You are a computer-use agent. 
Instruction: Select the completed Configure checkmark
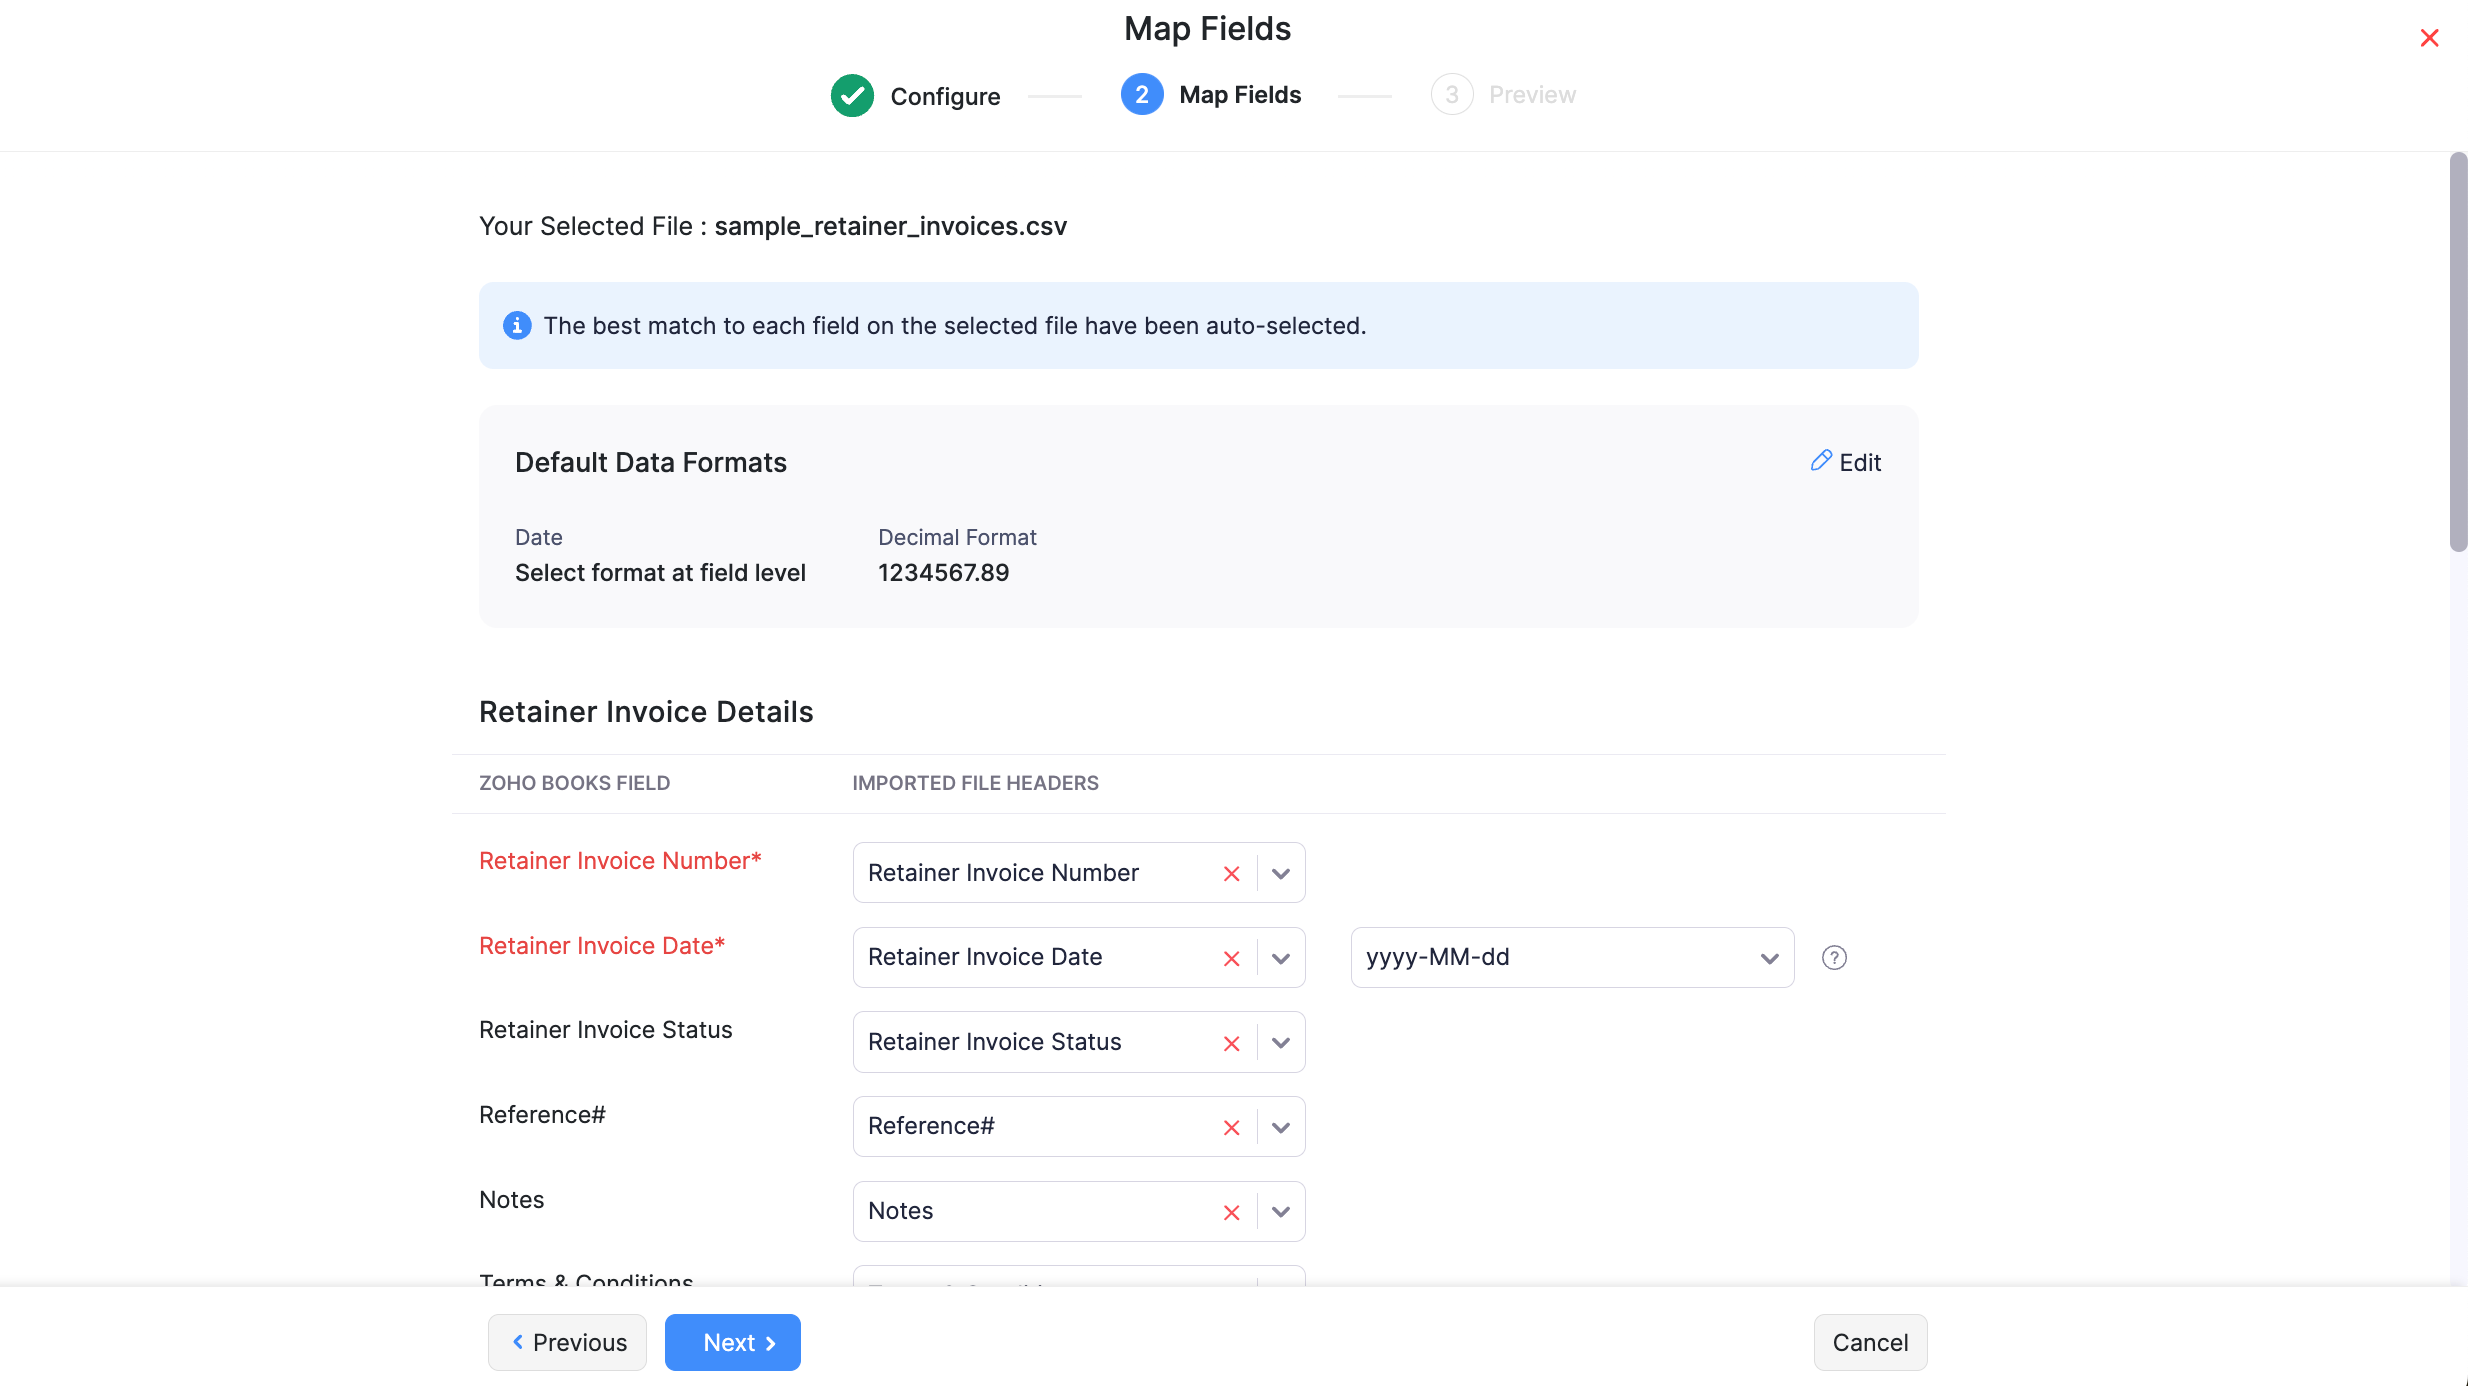click(x=851, y=95)
